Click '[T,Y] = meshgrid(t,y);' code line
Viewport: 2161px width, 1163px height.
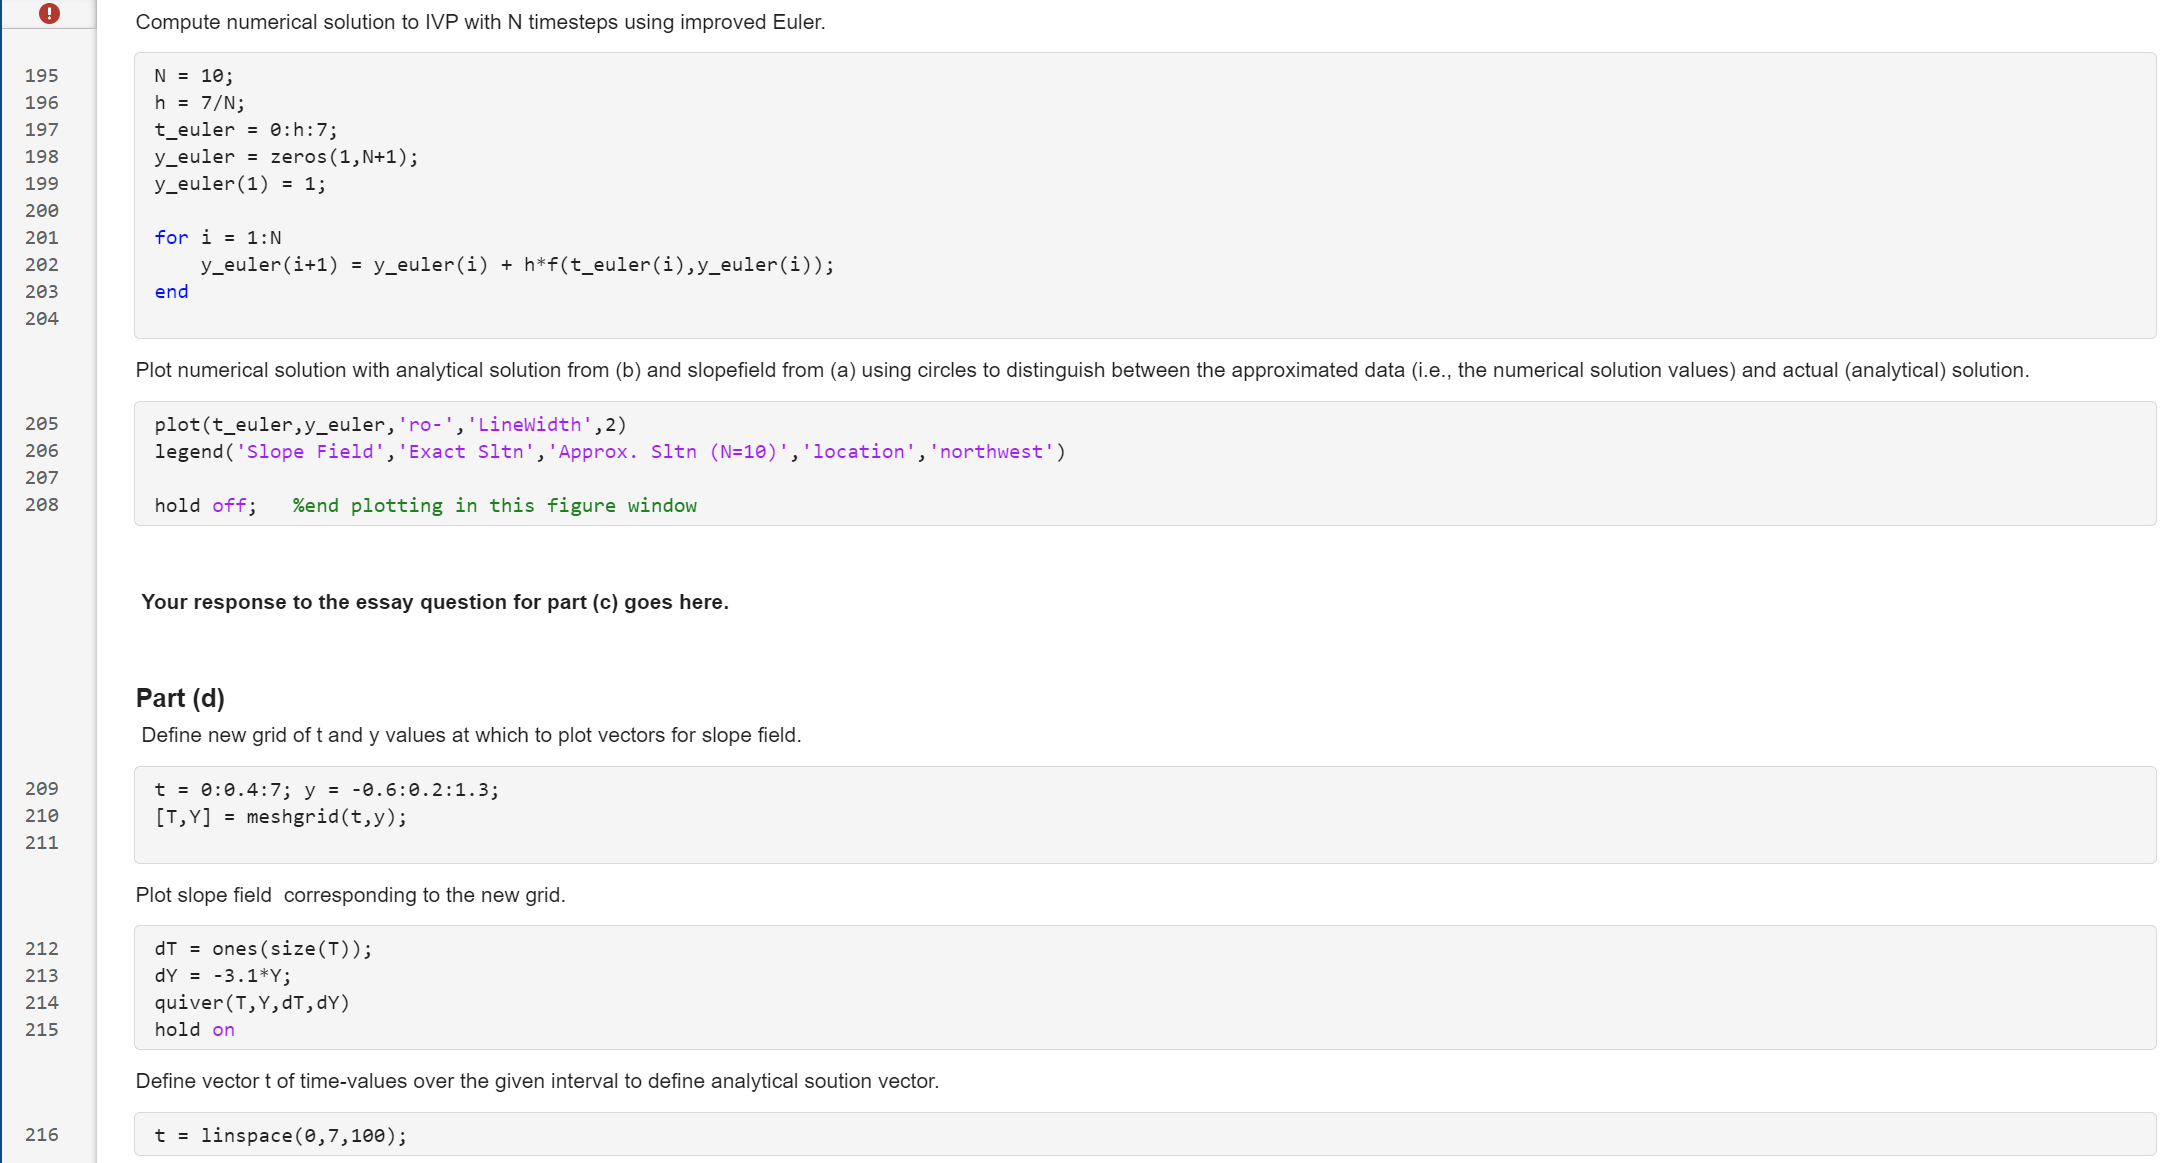click(281, 817)
